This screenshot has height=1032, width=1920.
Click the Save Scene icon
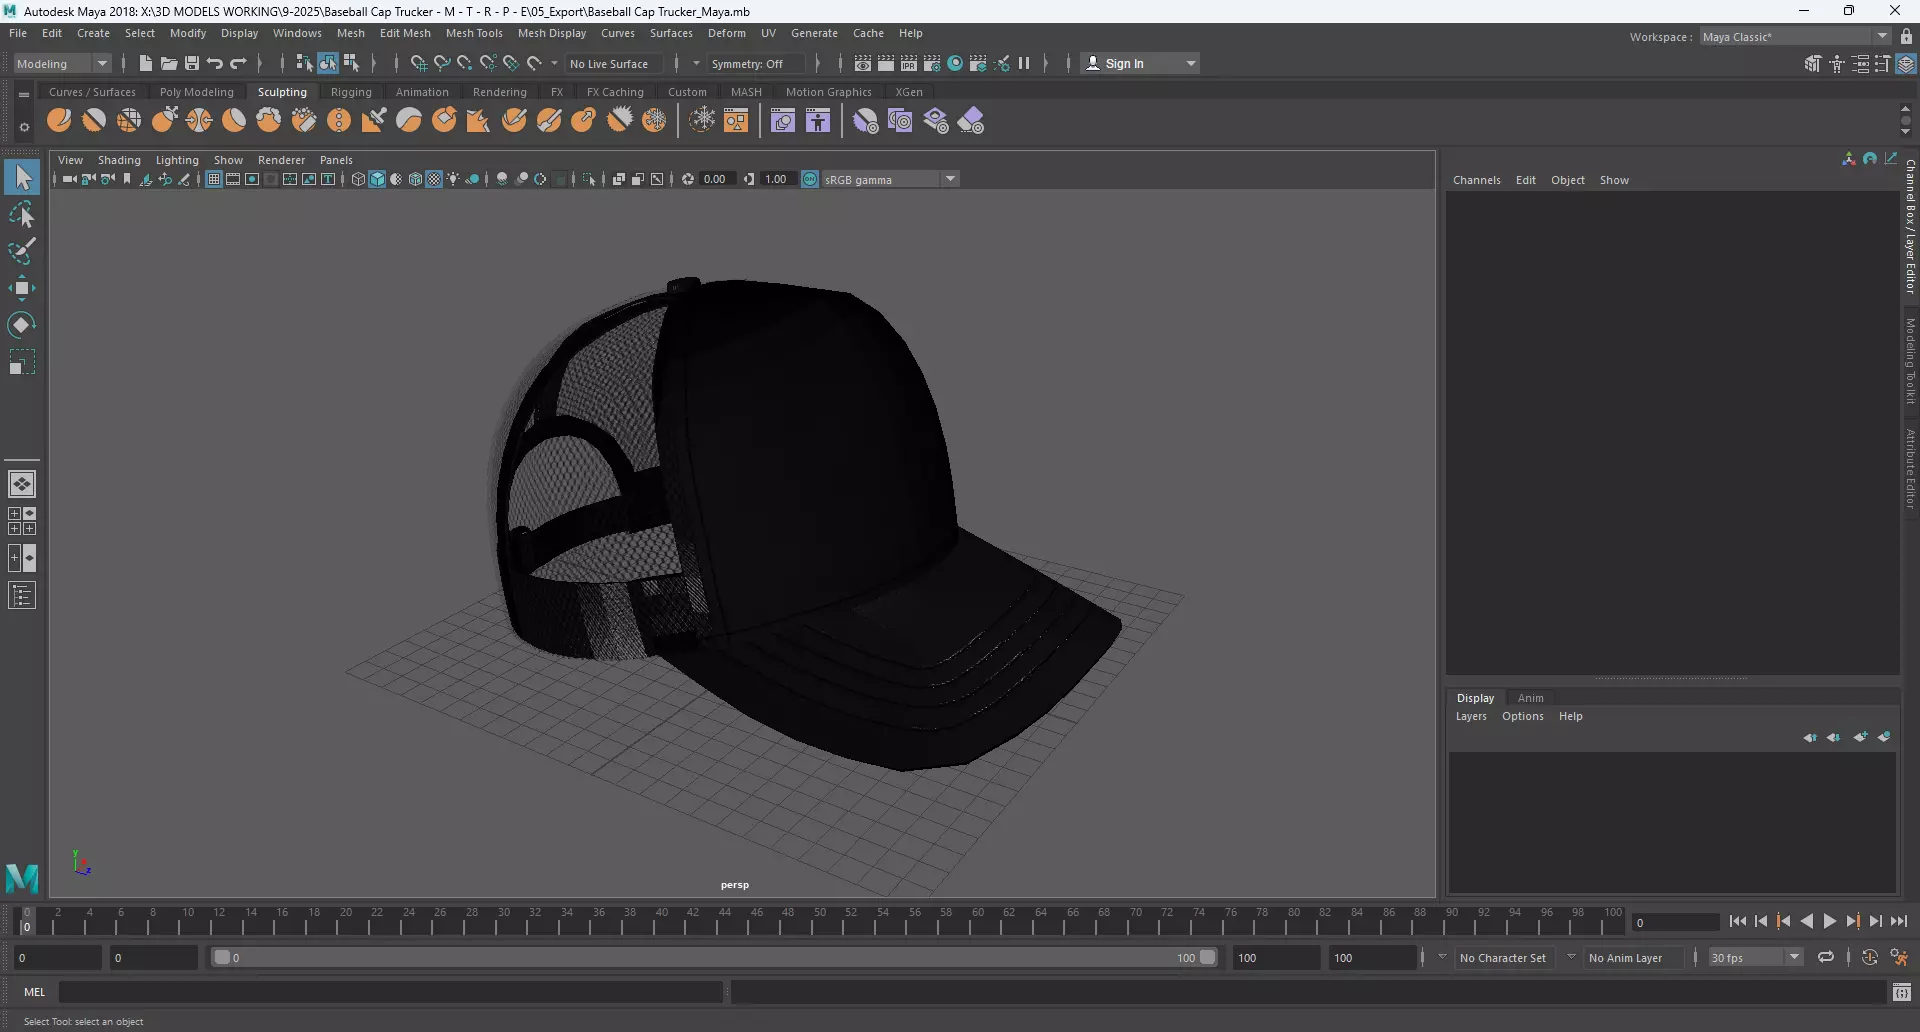point(192,63)
